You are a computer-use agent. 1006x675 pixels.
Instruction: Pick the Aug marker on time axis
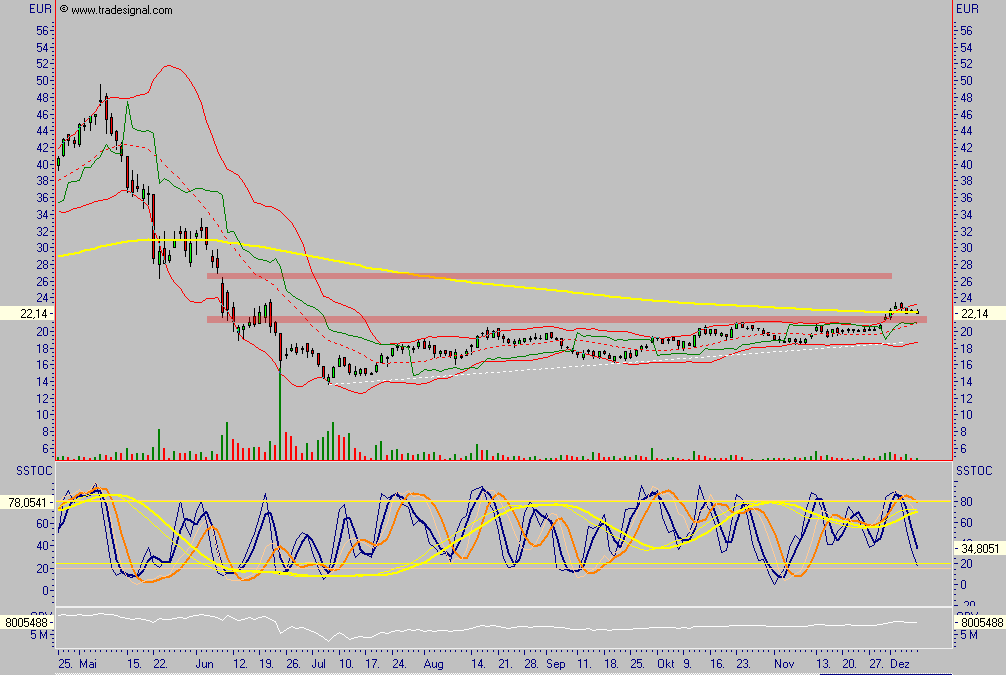point(433,663)
